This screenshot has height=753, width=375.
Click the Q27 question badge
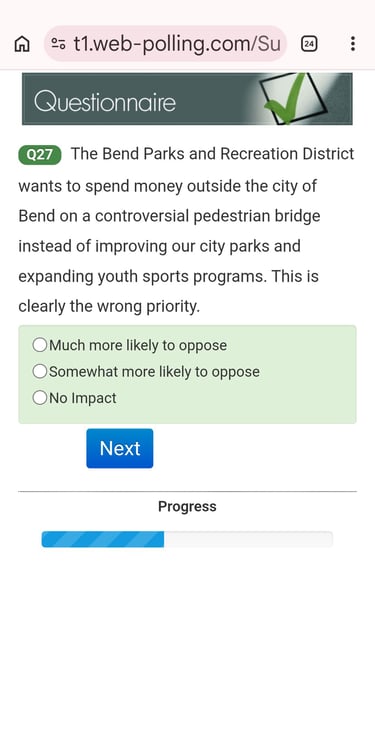pos(40,156)
